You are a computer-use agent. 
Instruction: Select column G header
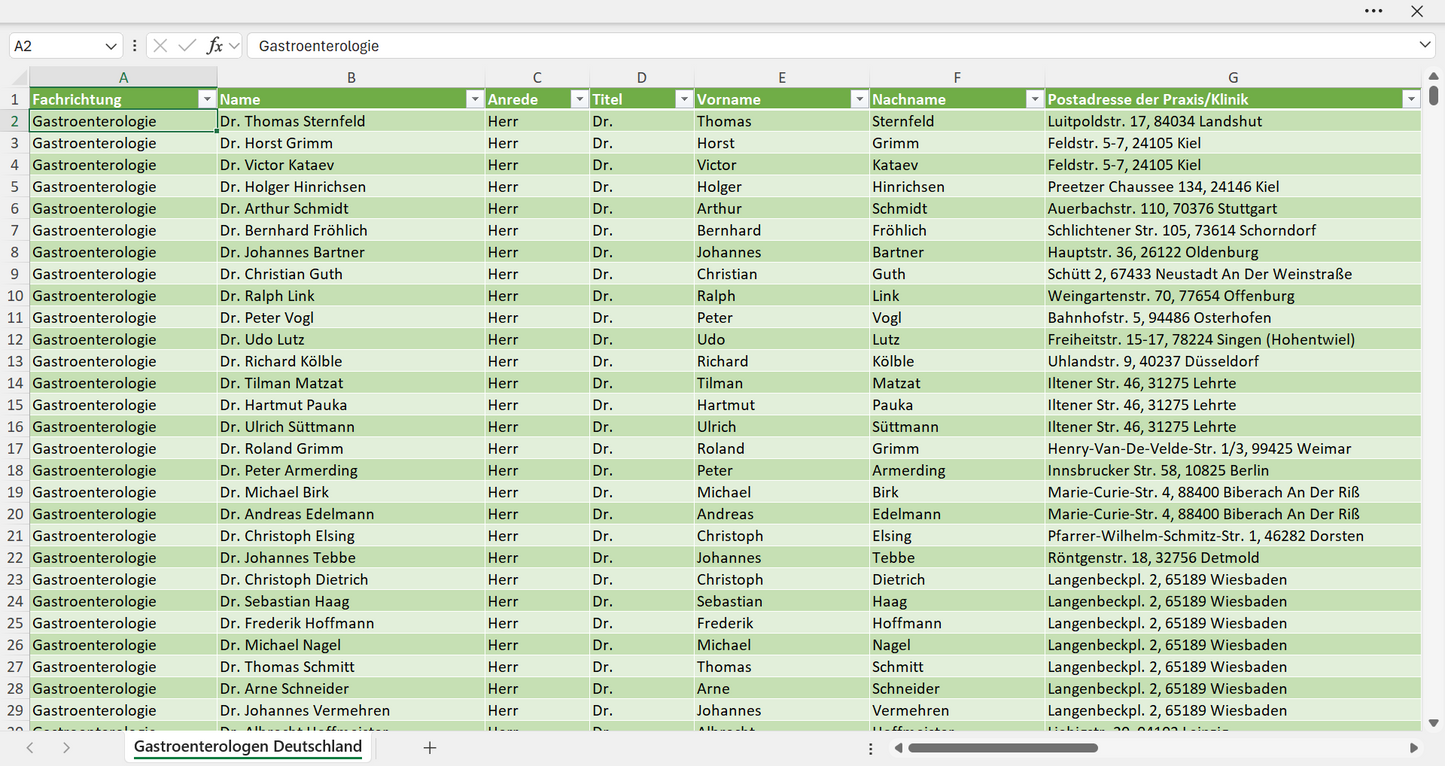1233,78
